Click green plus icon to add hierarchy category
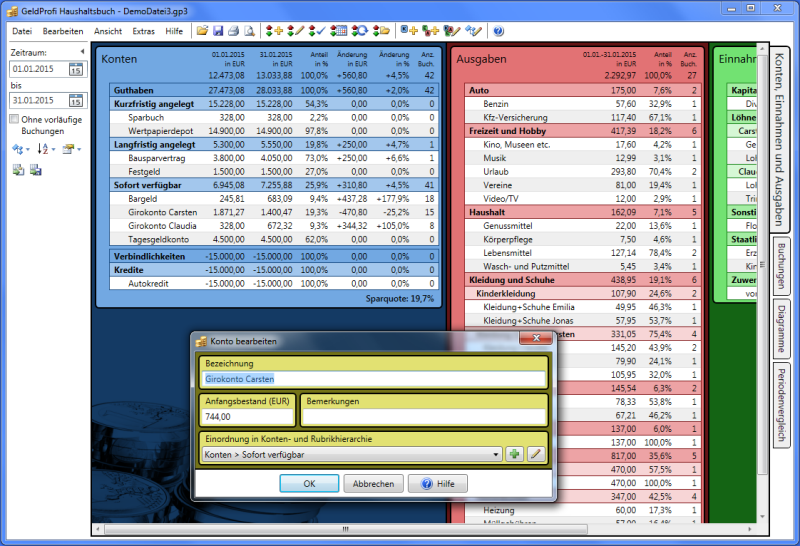Screen dimensions: 800x546 tap(514, 454)
